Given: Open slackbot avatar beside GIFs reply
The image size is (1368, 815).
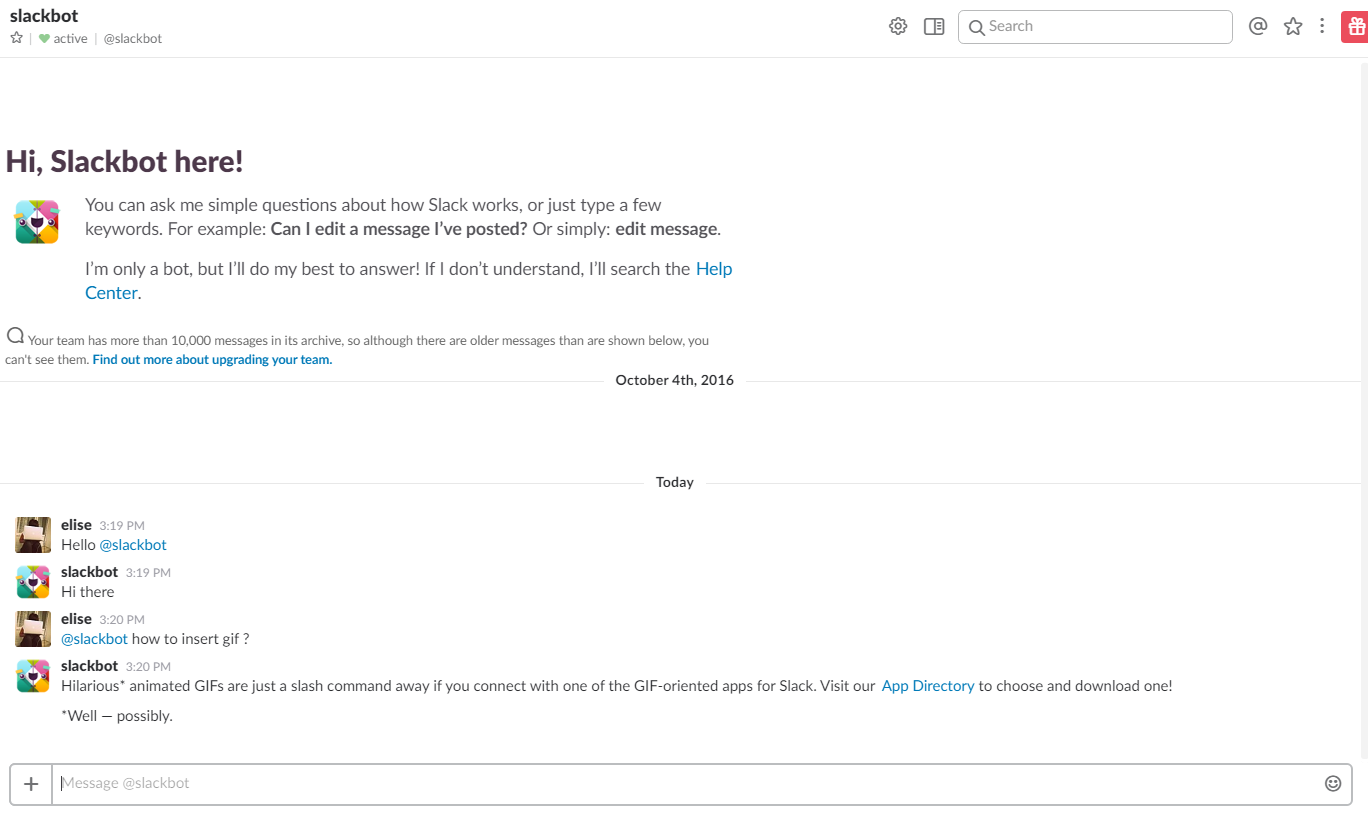Looking at the screenshot, I should (x=33, y=676).
